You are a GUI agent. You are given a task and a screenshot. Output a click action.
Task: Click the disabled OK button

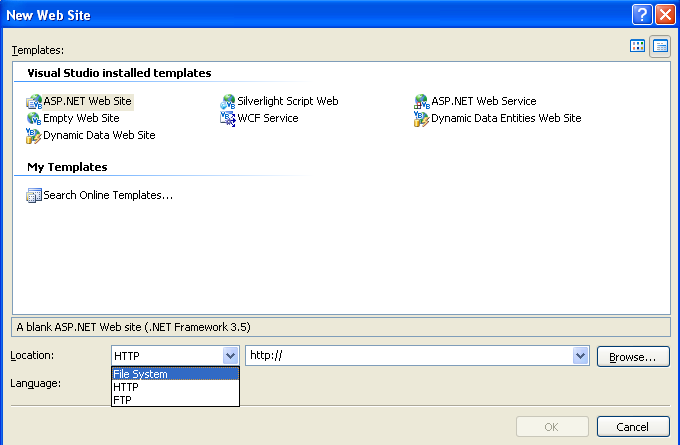(x=552, y=427)
